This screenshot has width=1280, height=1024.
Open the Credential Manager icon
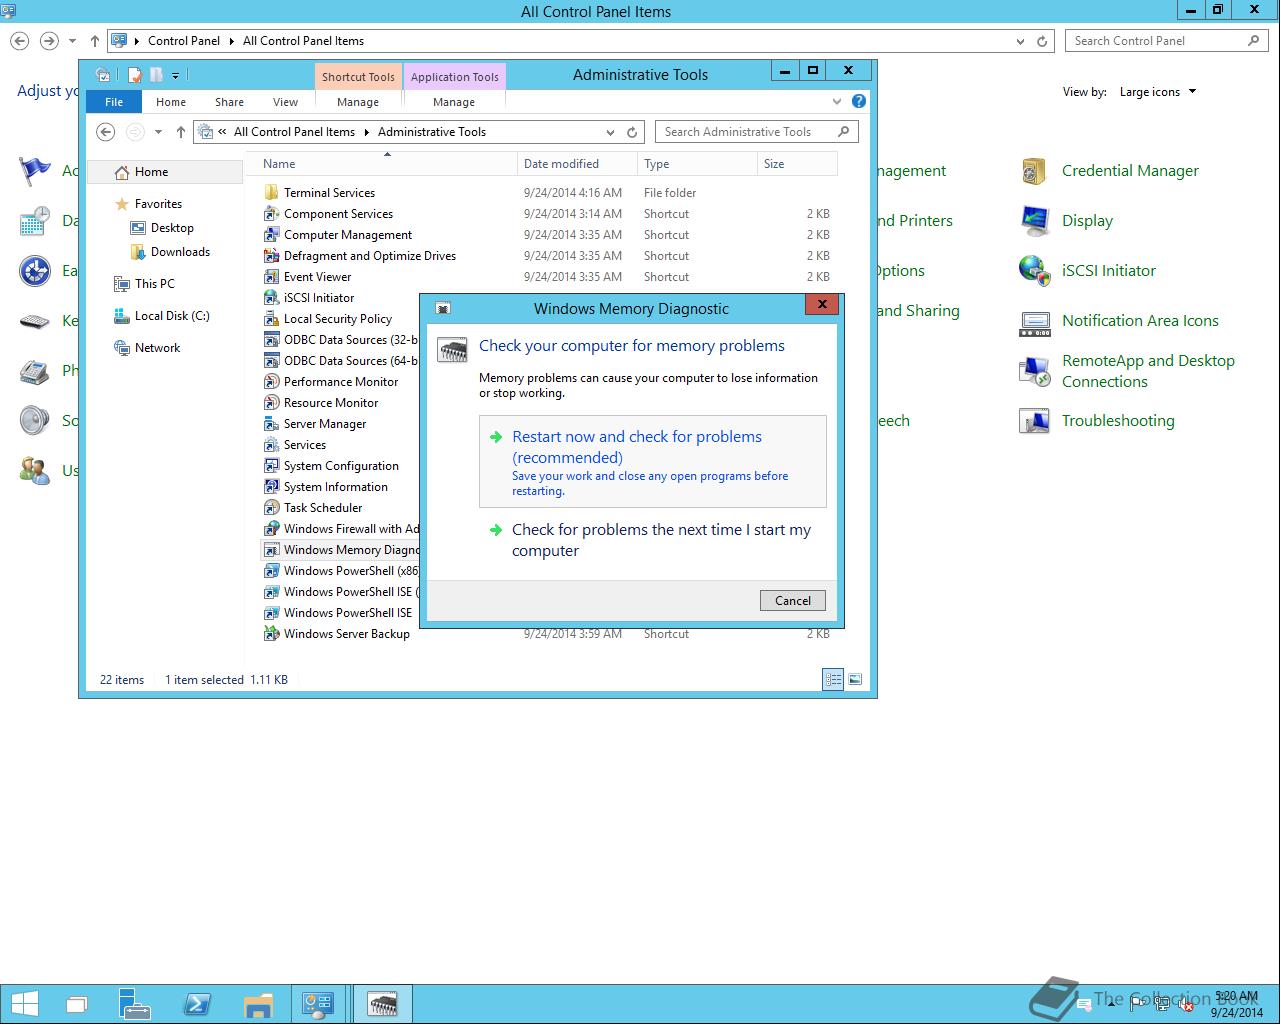[1034, 171]
